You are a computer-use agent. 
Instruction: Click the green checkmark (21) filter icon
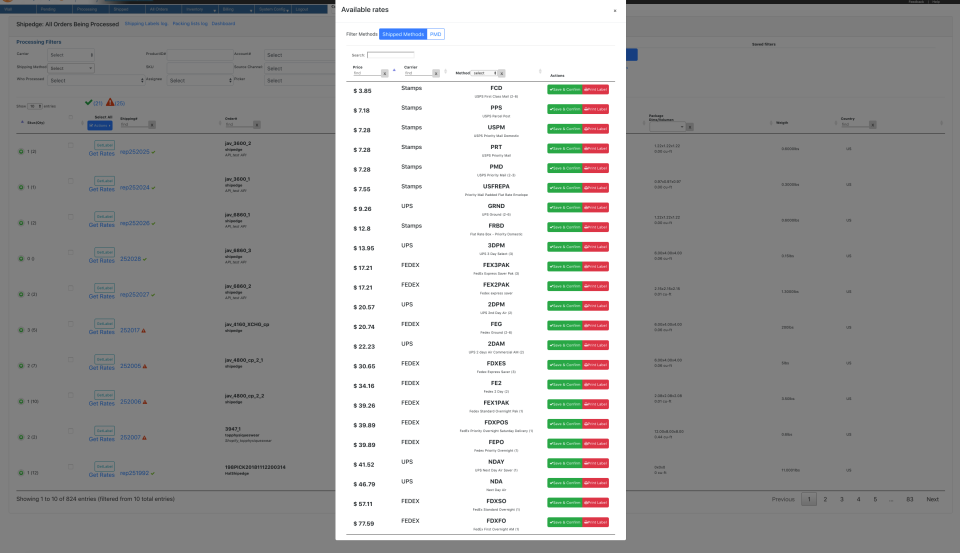pyautogui.click(x=89, y=102)
